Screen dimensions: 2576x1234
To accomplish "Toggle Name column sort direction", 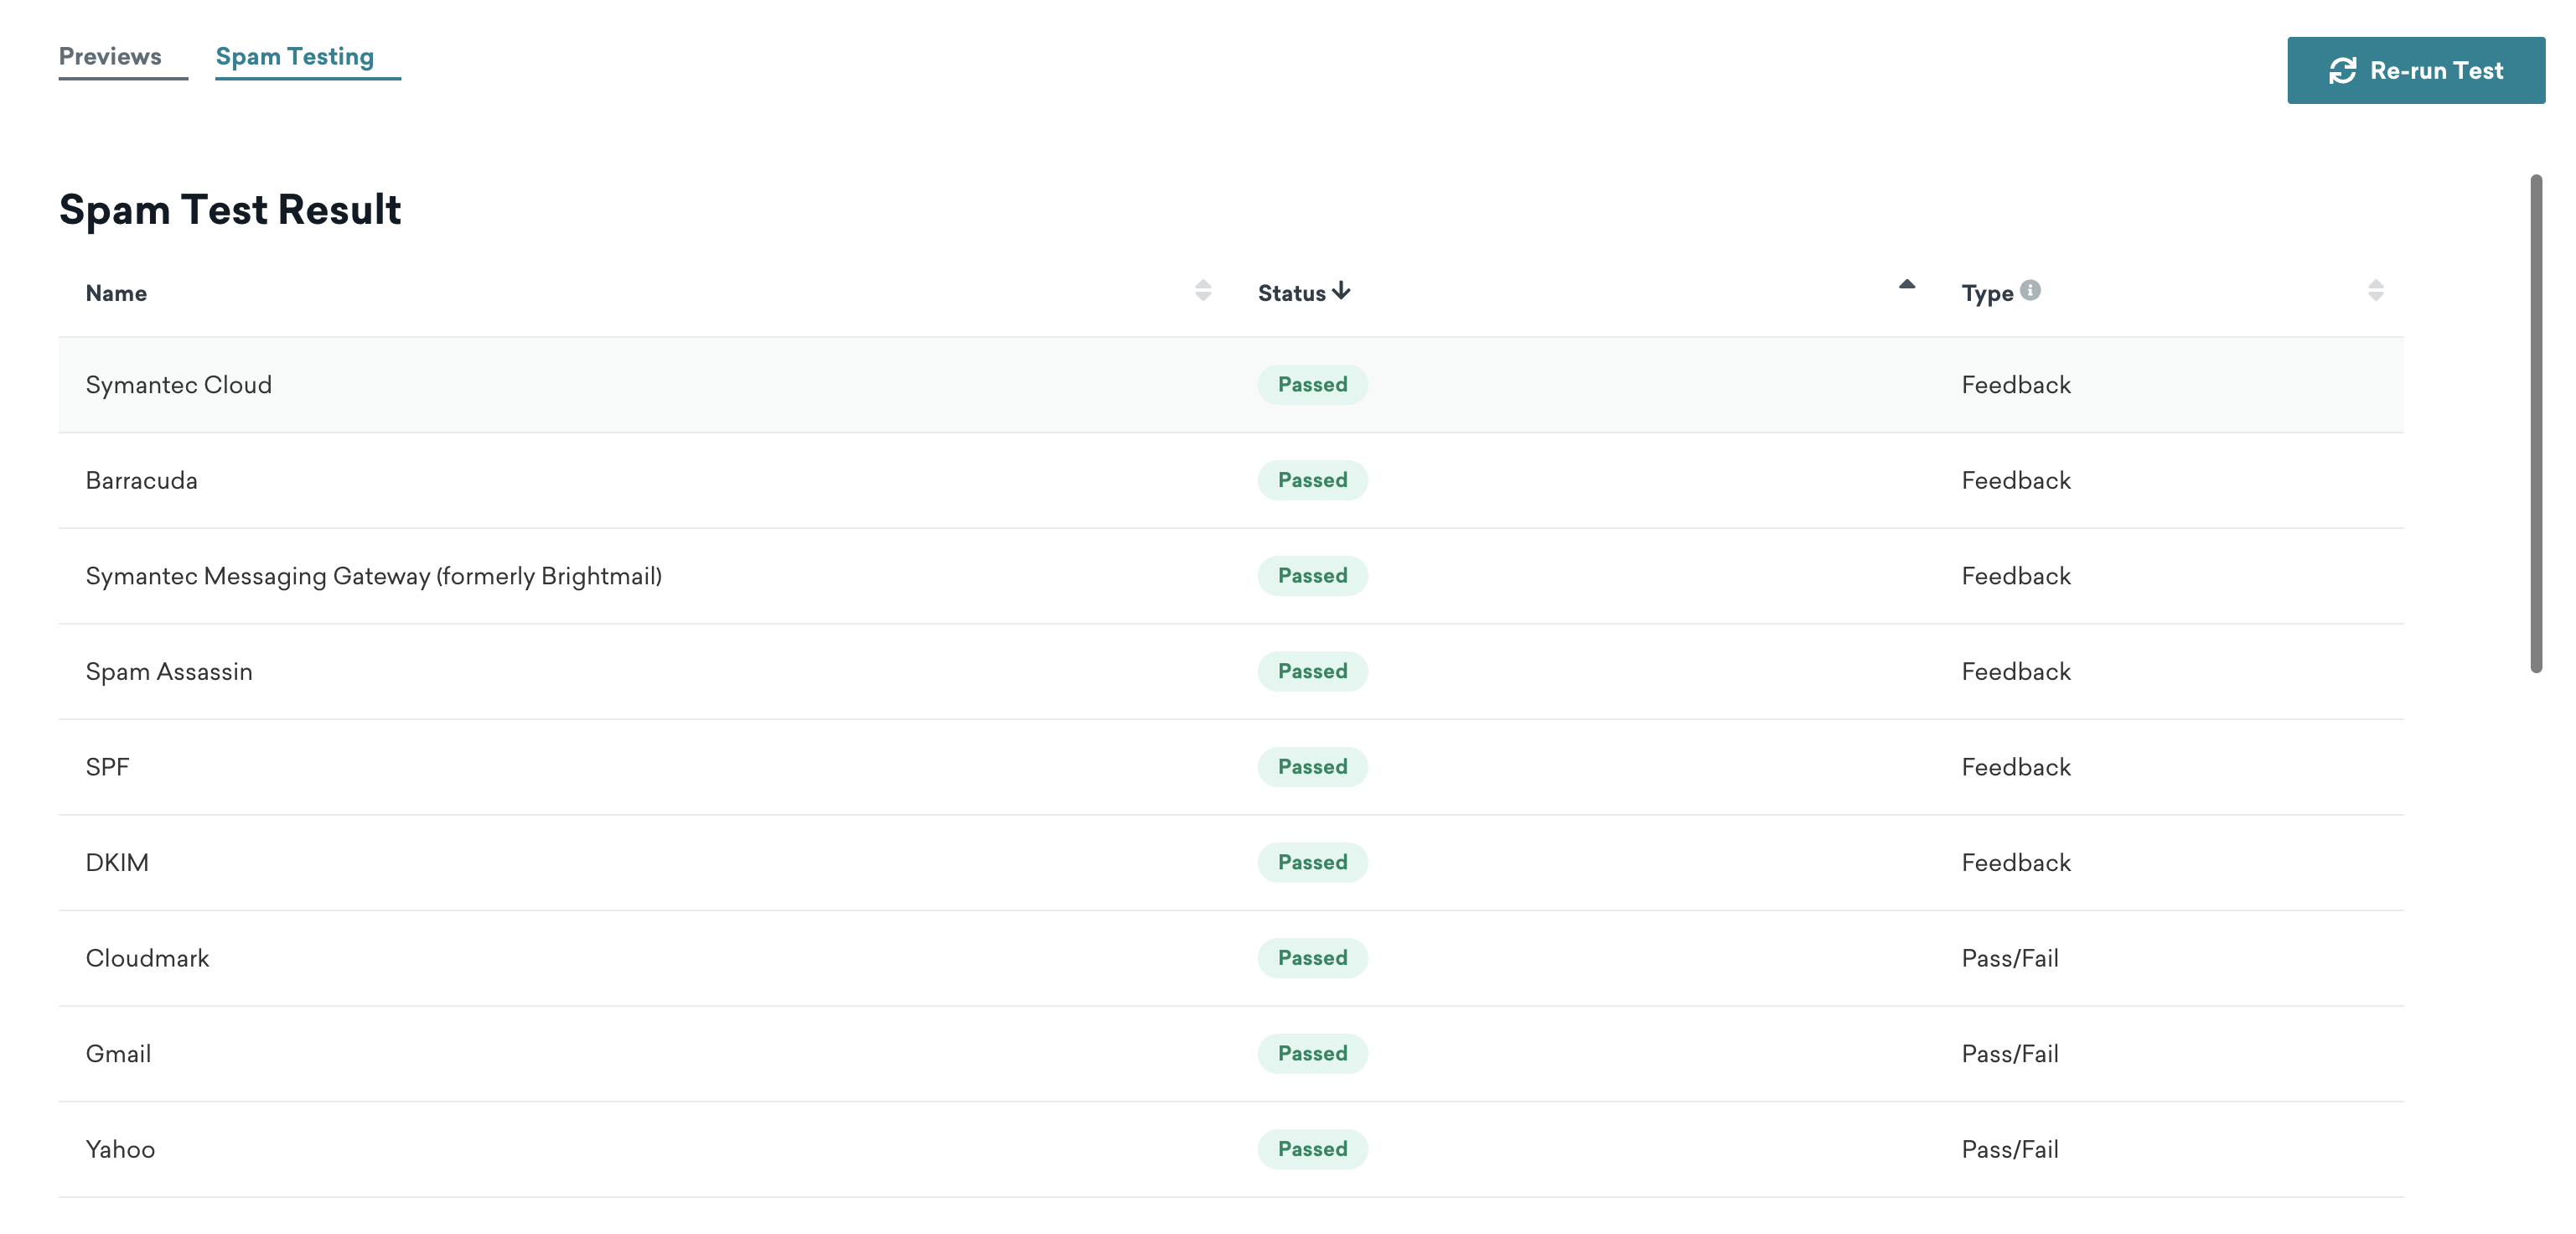I will [x=1204, y=291].
